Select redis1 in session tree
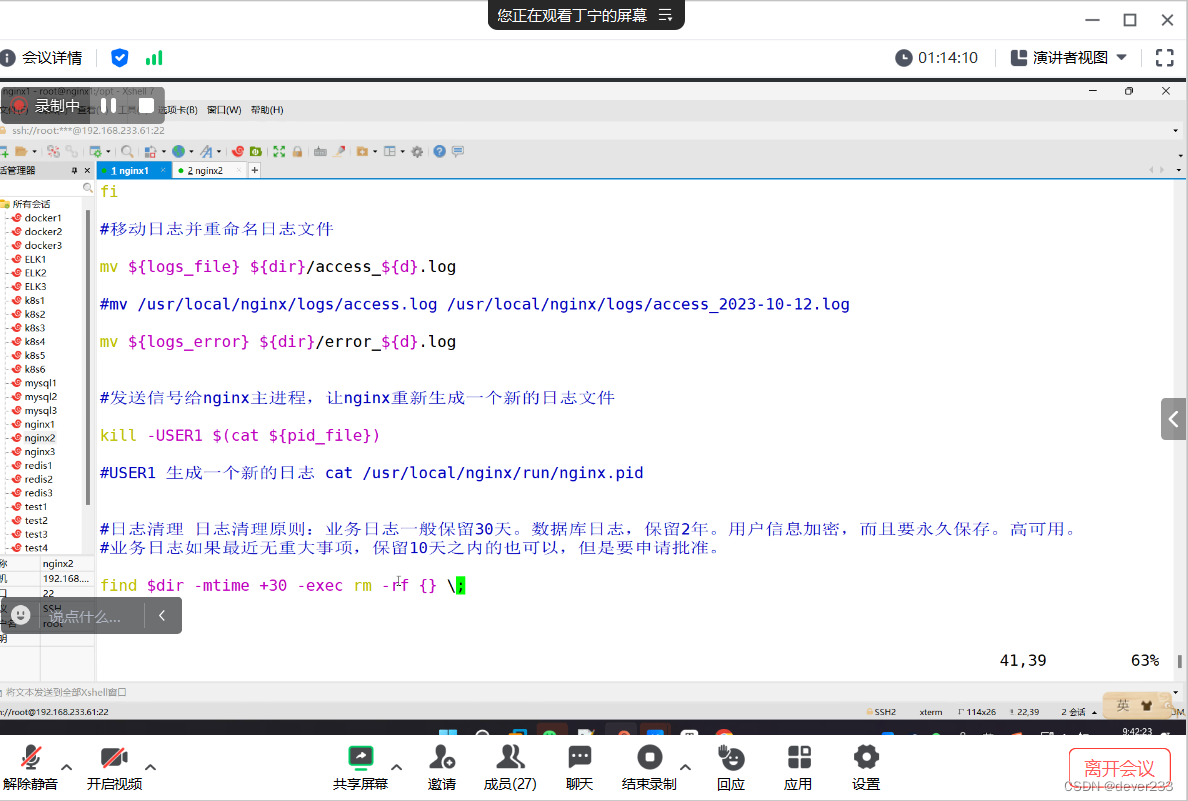 pos(38,465)
